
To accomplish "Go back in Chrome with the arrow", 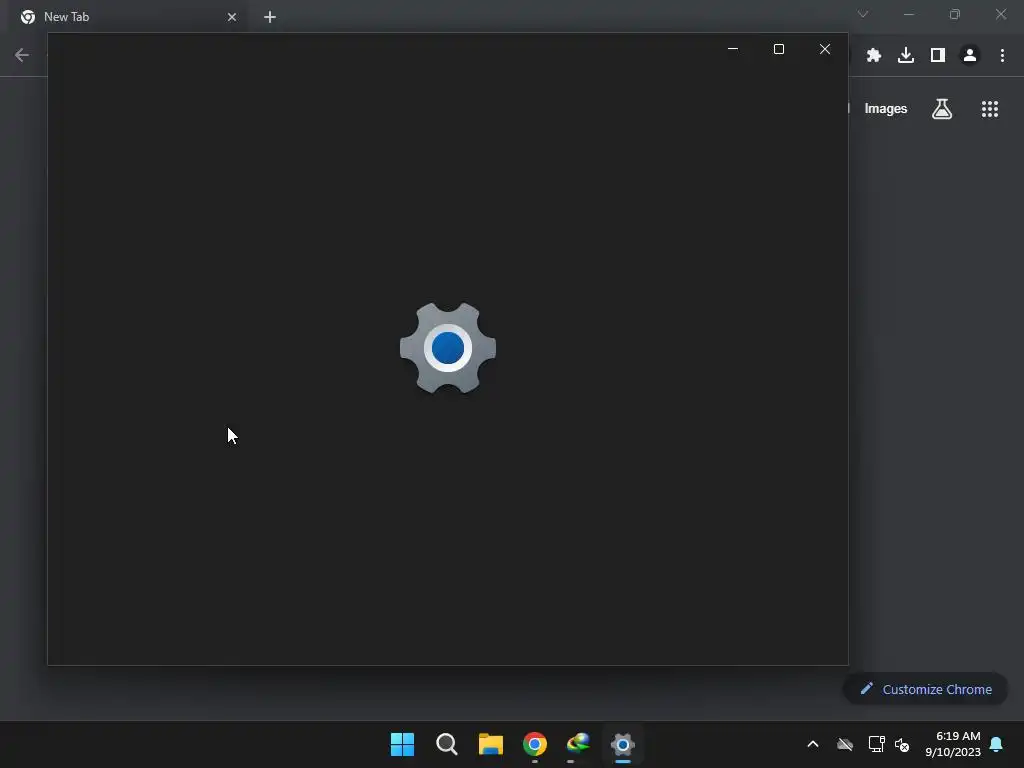I will [22, 56].
